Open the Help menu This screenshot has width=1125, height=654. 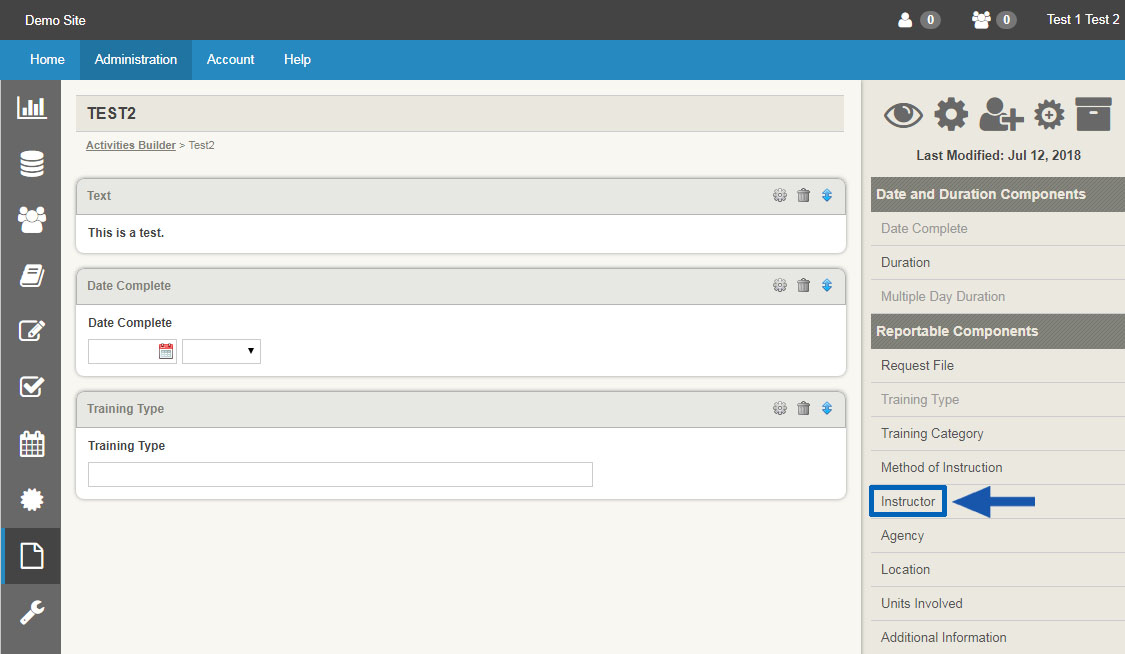[297, 60]
